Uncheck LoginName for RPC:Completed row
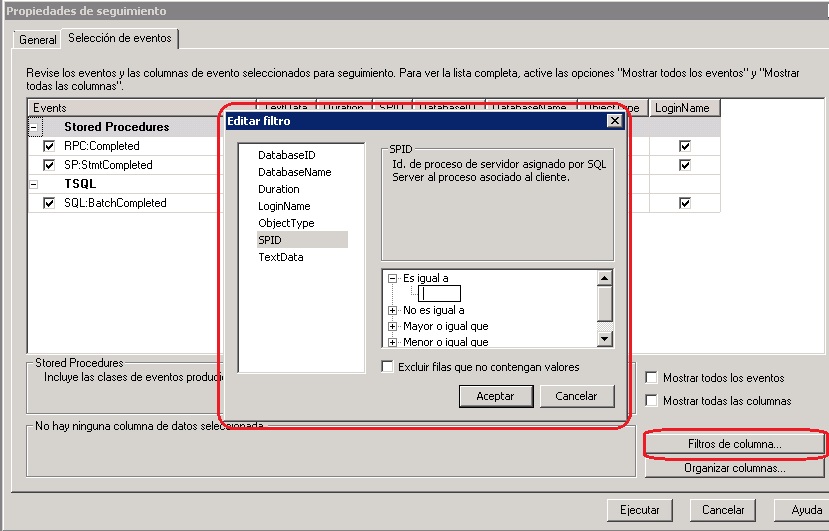This screenshot has height=531, width=829. [685, 146]
